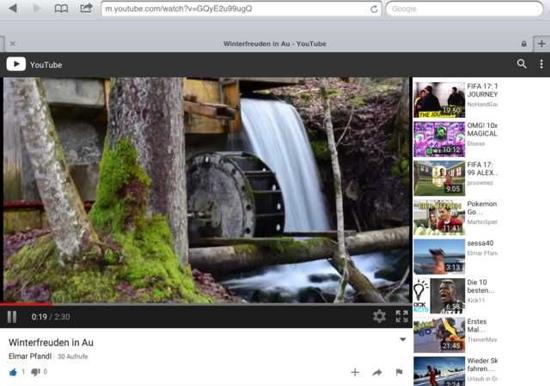Open the three-dot YouTube menu

(x=541, y=64)
